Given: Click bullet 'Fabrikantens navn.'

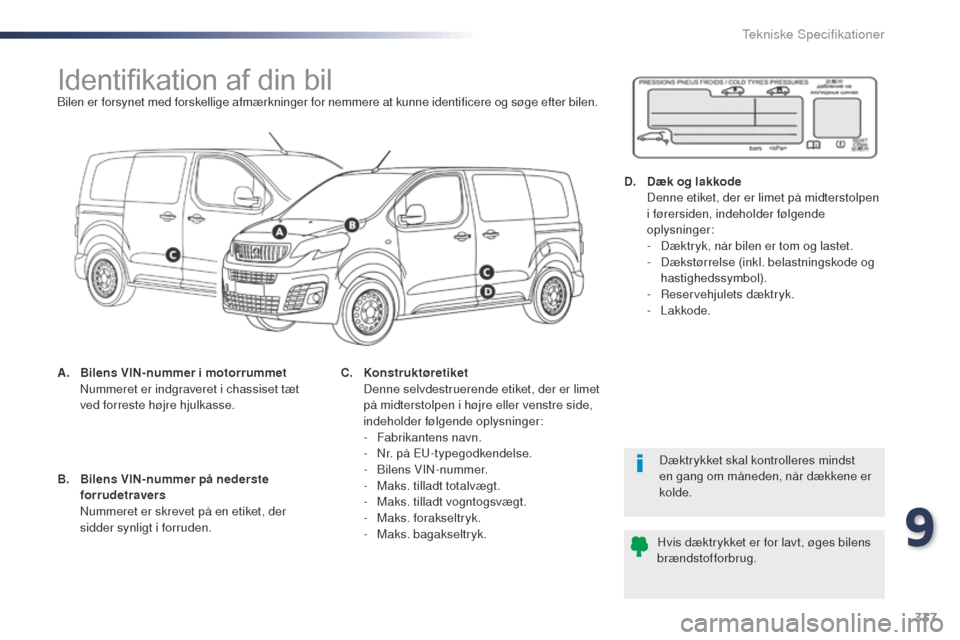Looking at the screenshot, I should coord(429,437).
